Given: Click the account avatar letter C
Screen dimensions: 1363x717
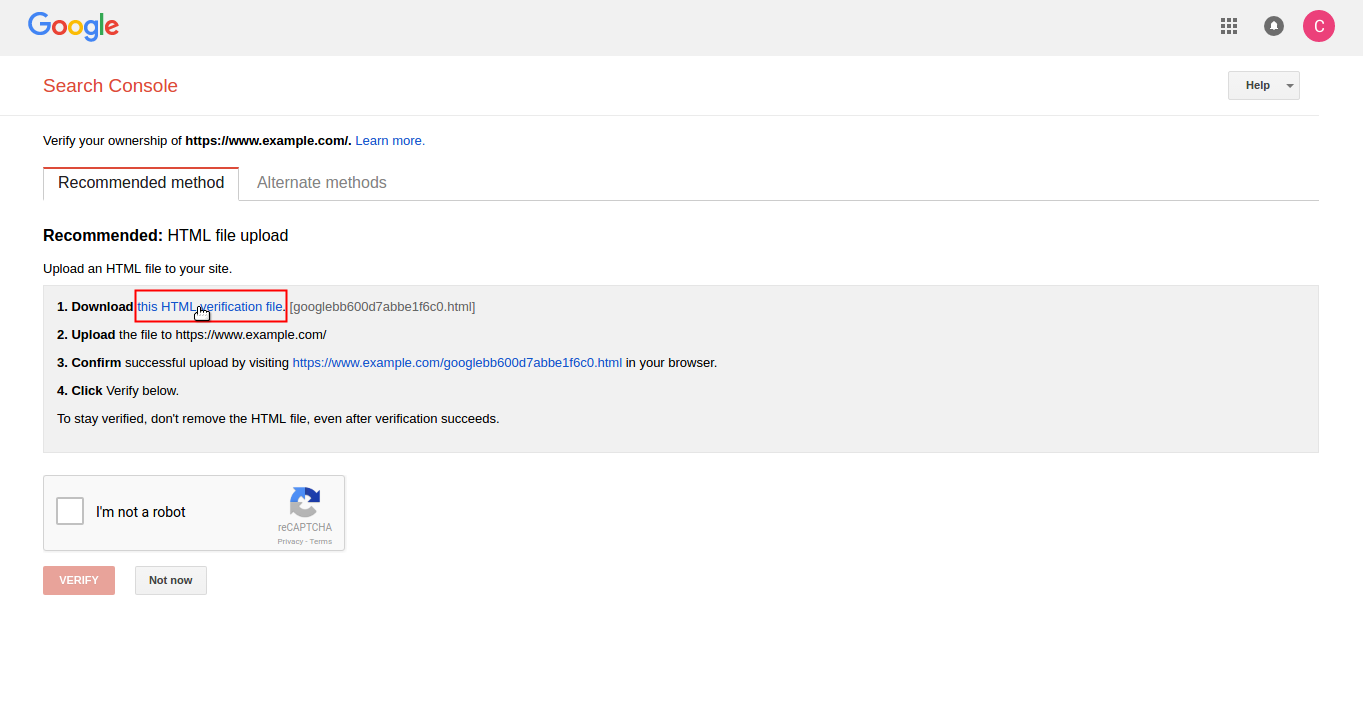Looking at the screenshot, I should coord(1319,26).
